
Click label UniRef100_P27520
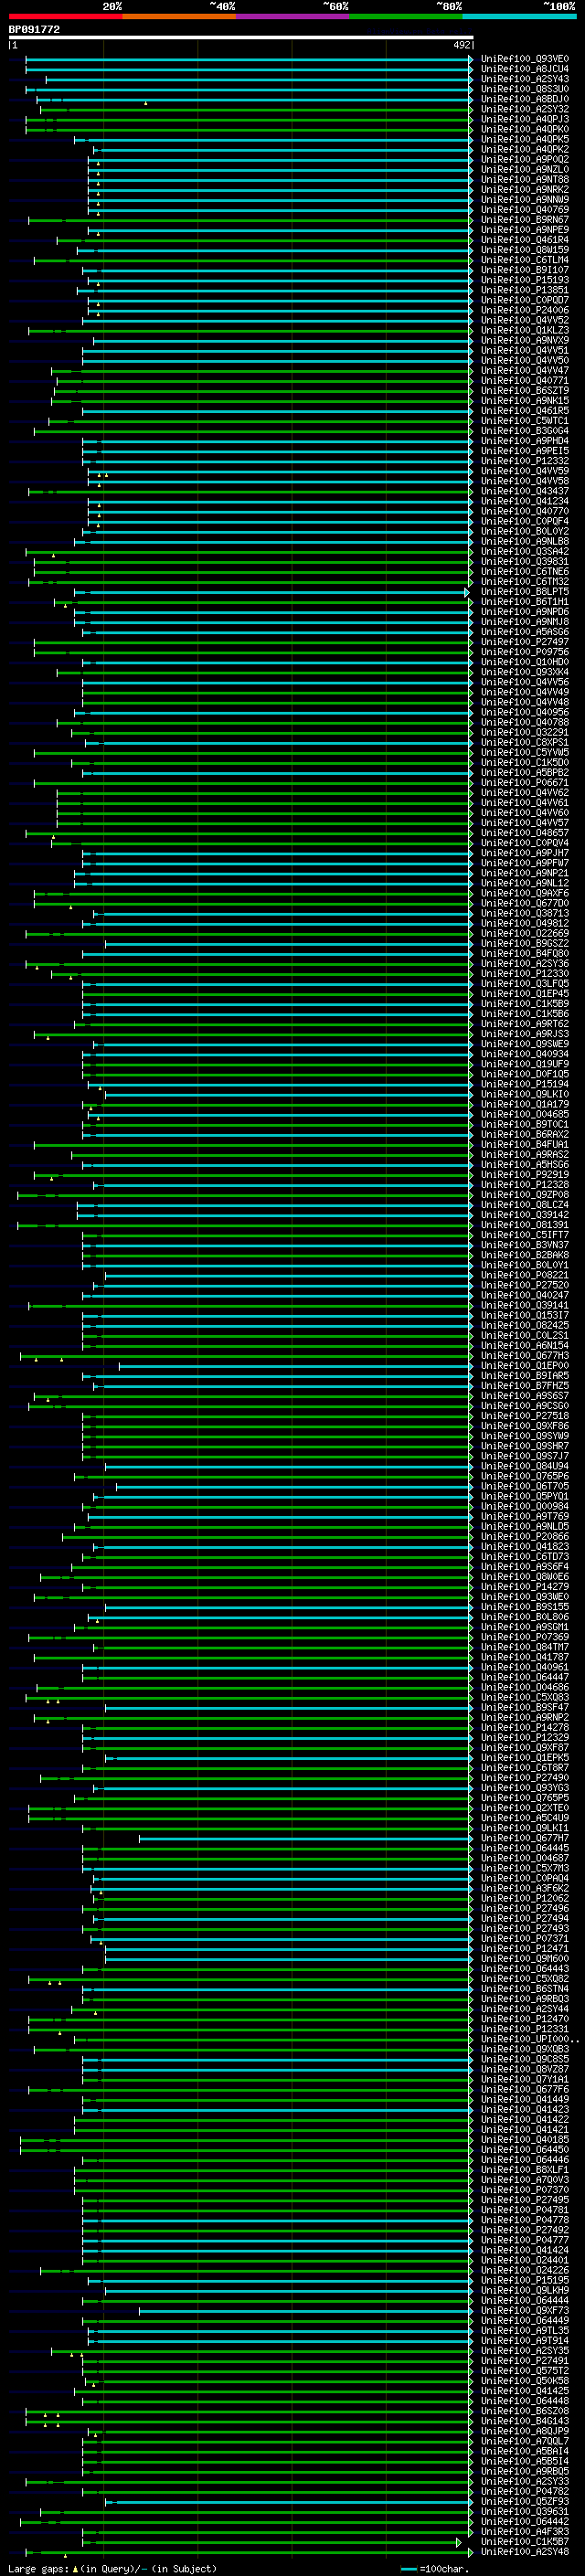point(524,1285)
